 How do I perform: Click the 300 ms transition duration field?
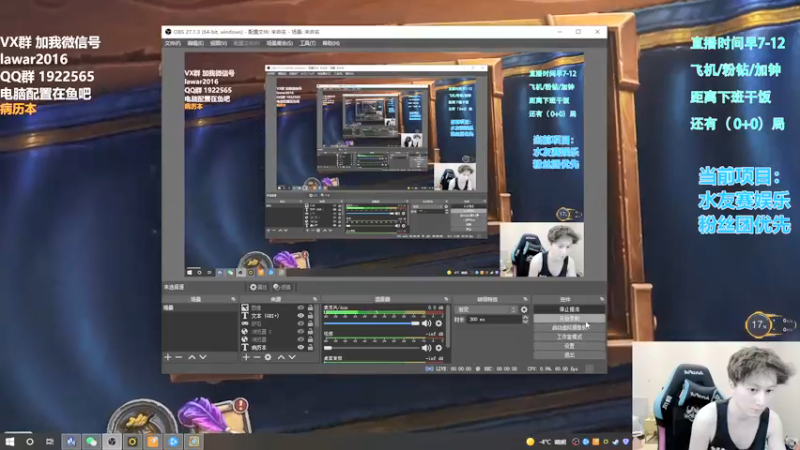pos(493,319)
